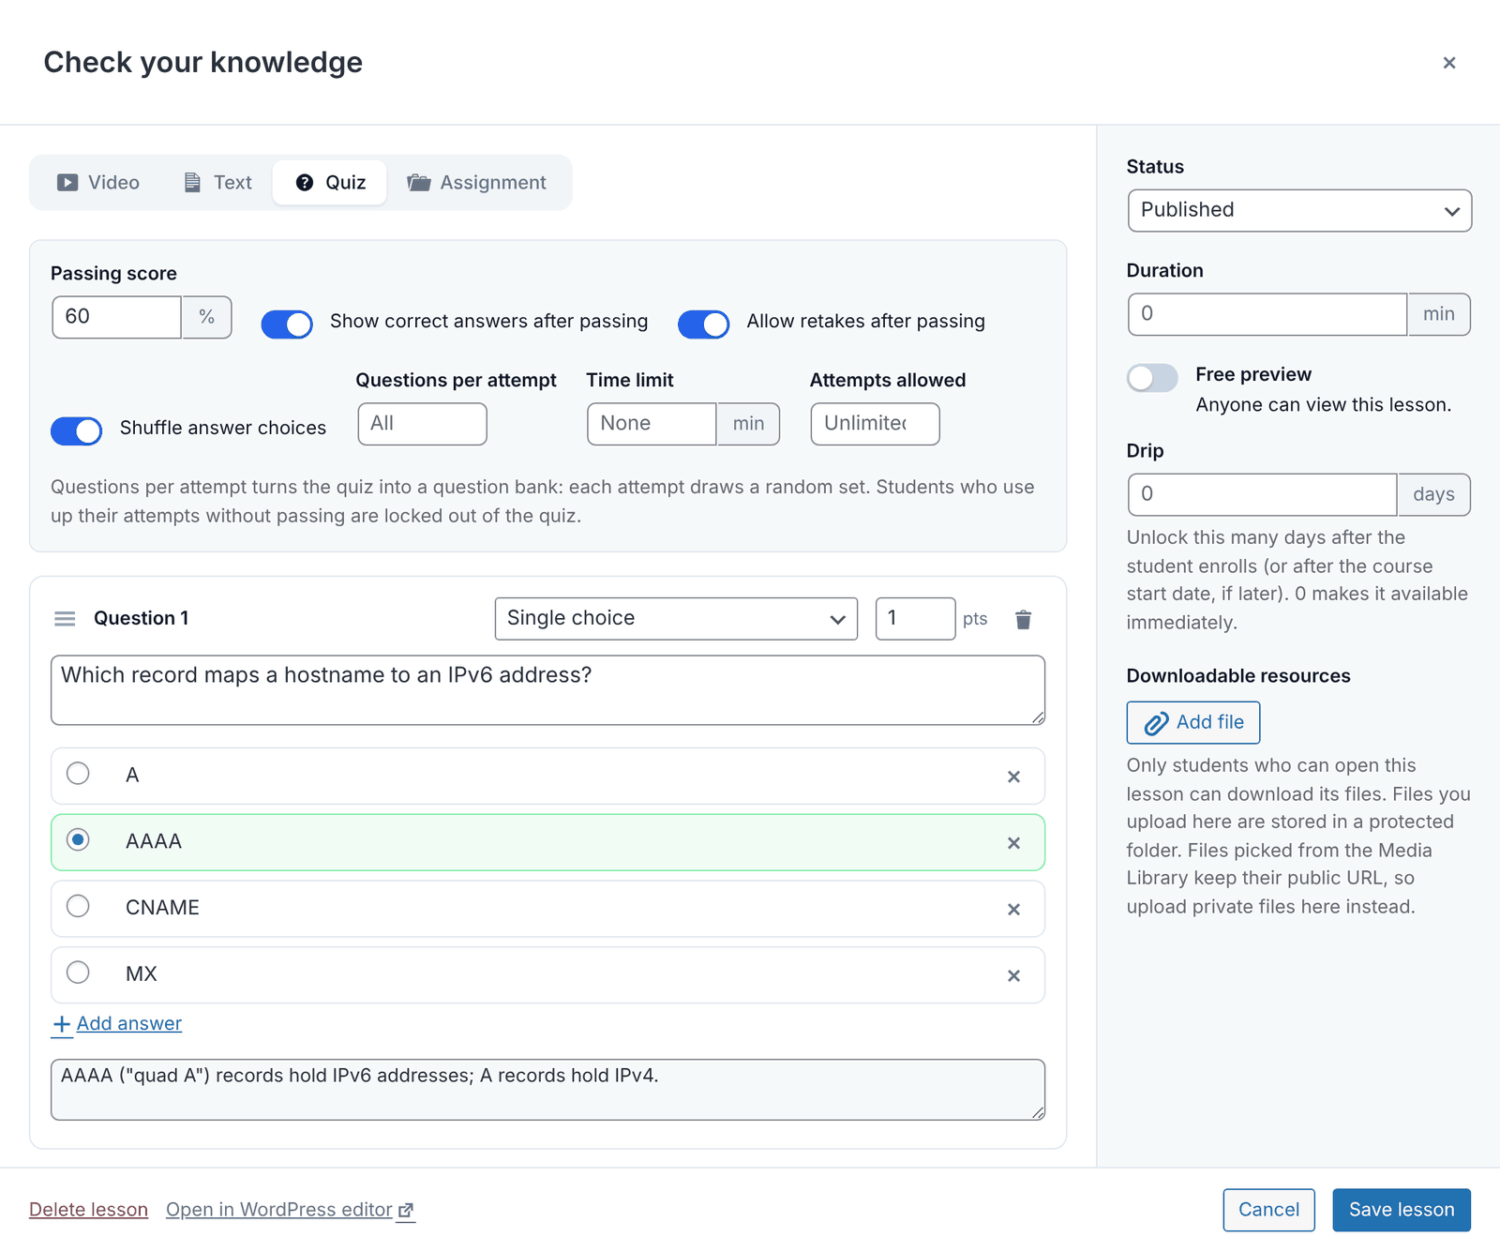
Task: Mark answer A as correct
Action: (78, 773)
